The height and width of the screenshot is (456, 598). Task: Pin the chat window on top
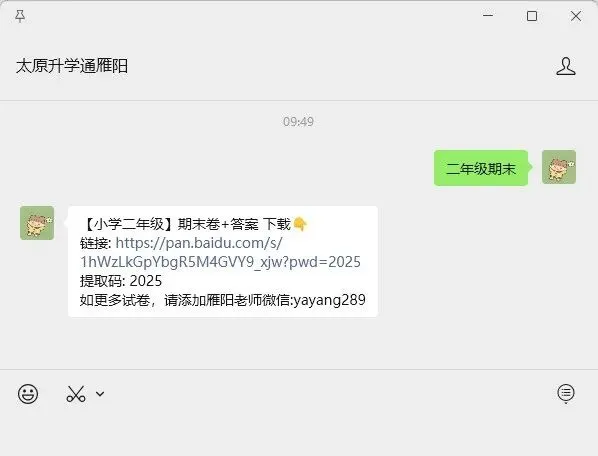point(20,16)
